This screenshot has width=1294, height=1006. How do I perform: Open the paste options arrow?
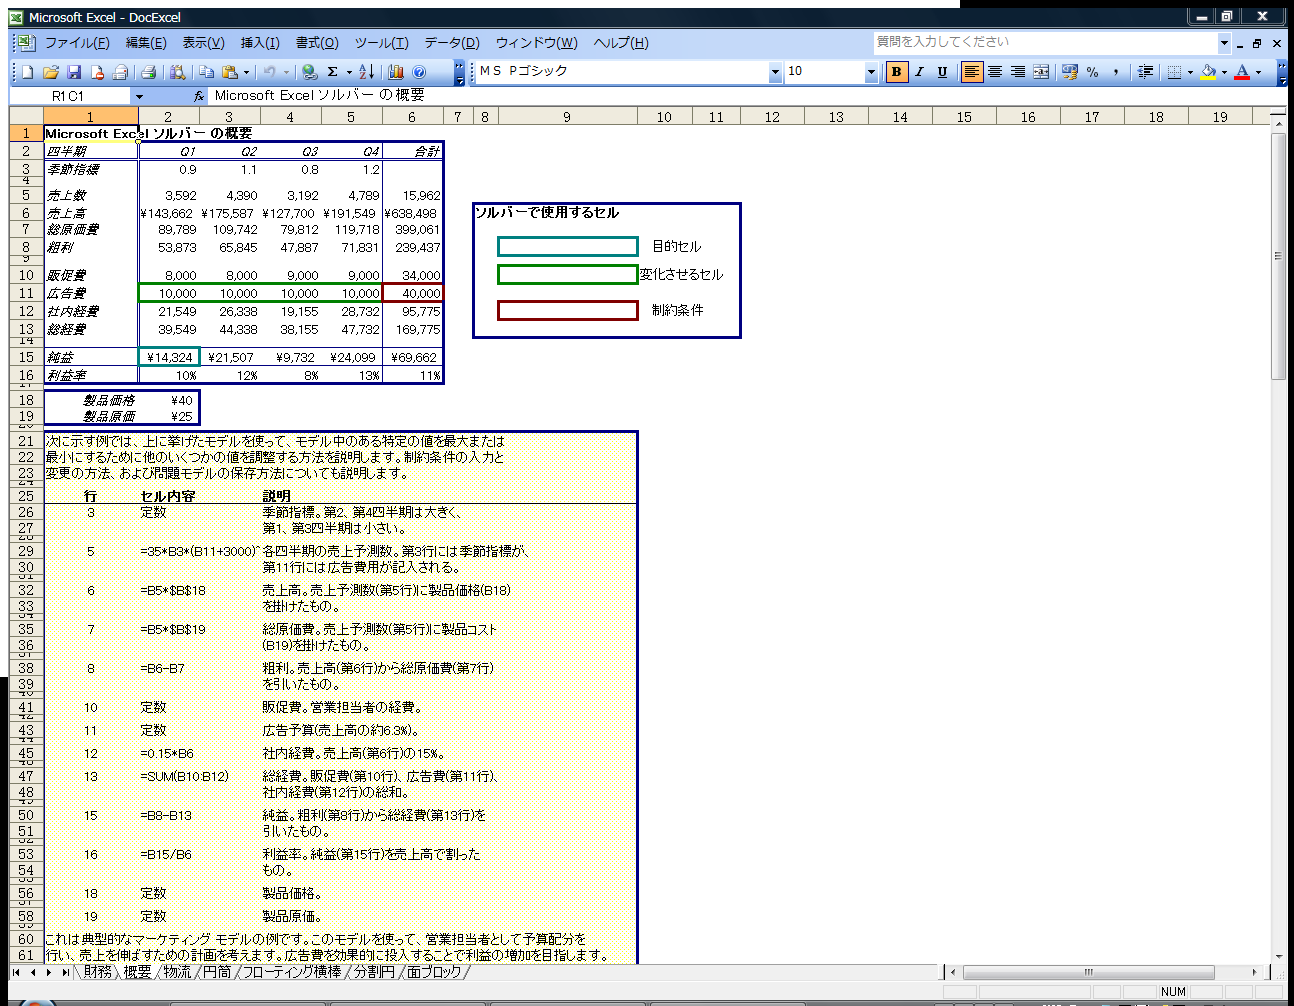pyautogui.click(x=246, y=72)
